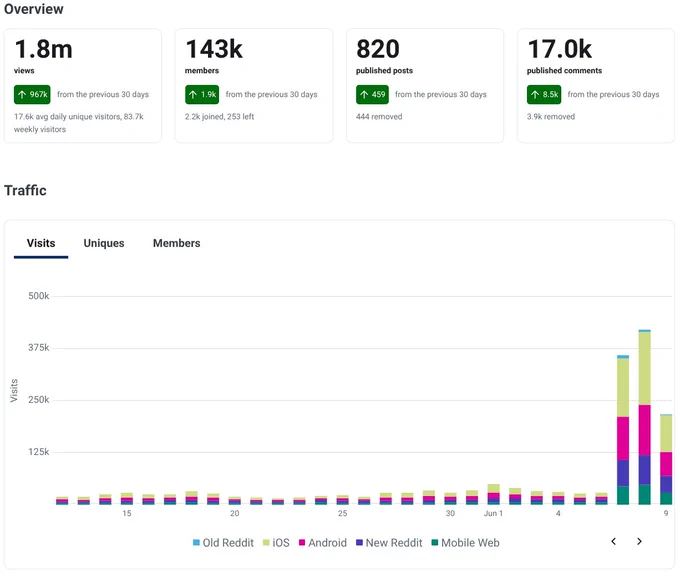Click the Android pink swatch
680x576 pixels.
tap(302, 542)
